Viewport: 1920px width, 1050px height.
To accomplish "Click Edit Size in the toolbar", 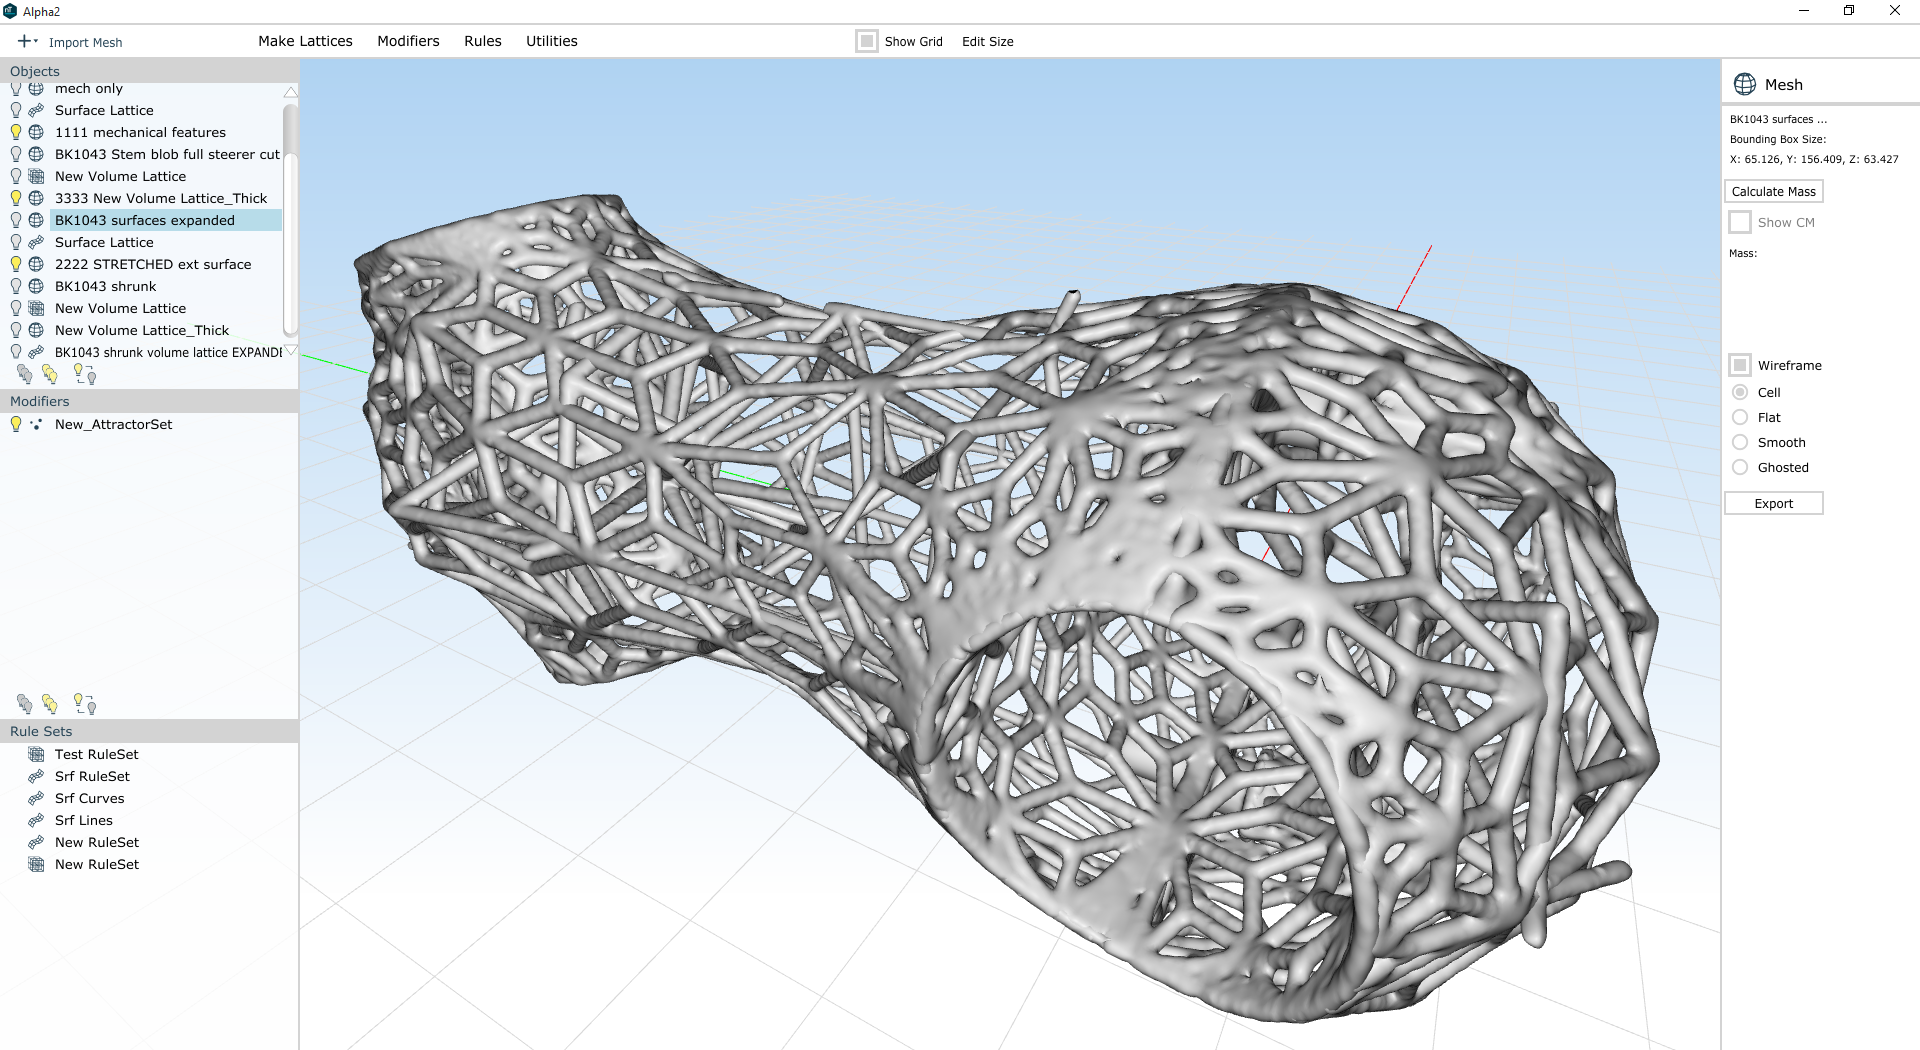I will 988,41.
